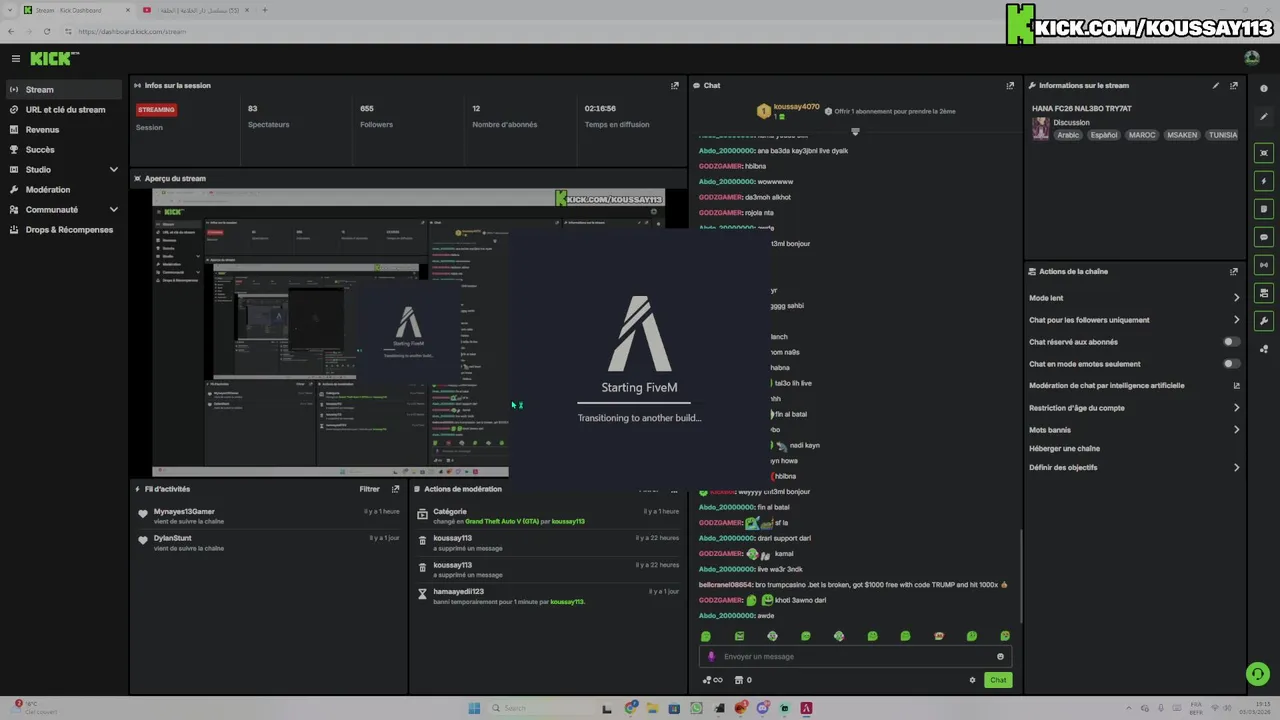The width and height of the screenshot is (1280, 720).
Task: Toggle the lightning bolt widget in right rail
Action: tap(1264, 181)
